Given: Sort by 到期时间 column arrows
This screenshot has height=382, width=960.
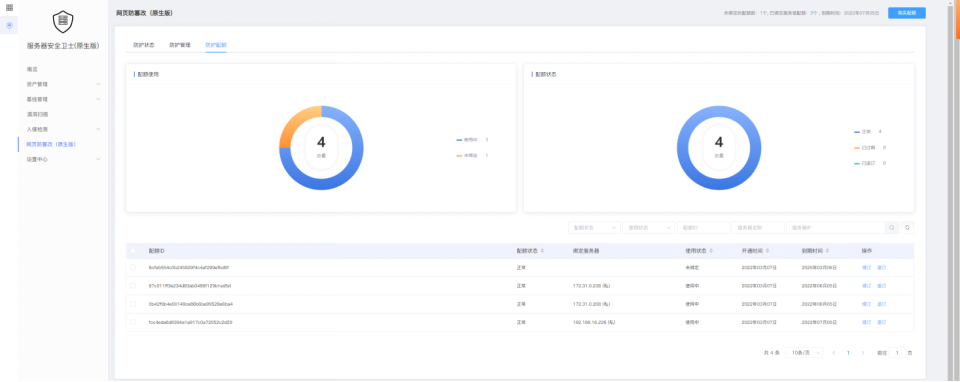Looking at the screenshot, I should pos(828,251).
